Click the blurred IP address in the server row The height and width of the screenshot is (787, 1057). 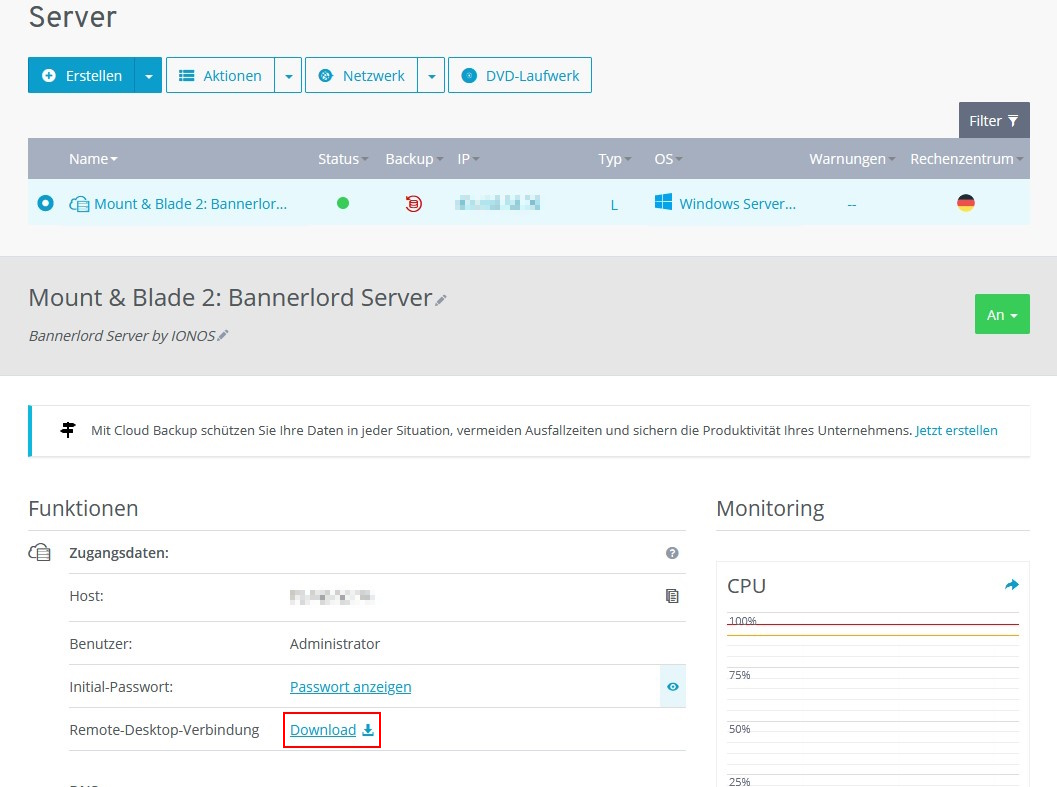coord(497,203)
